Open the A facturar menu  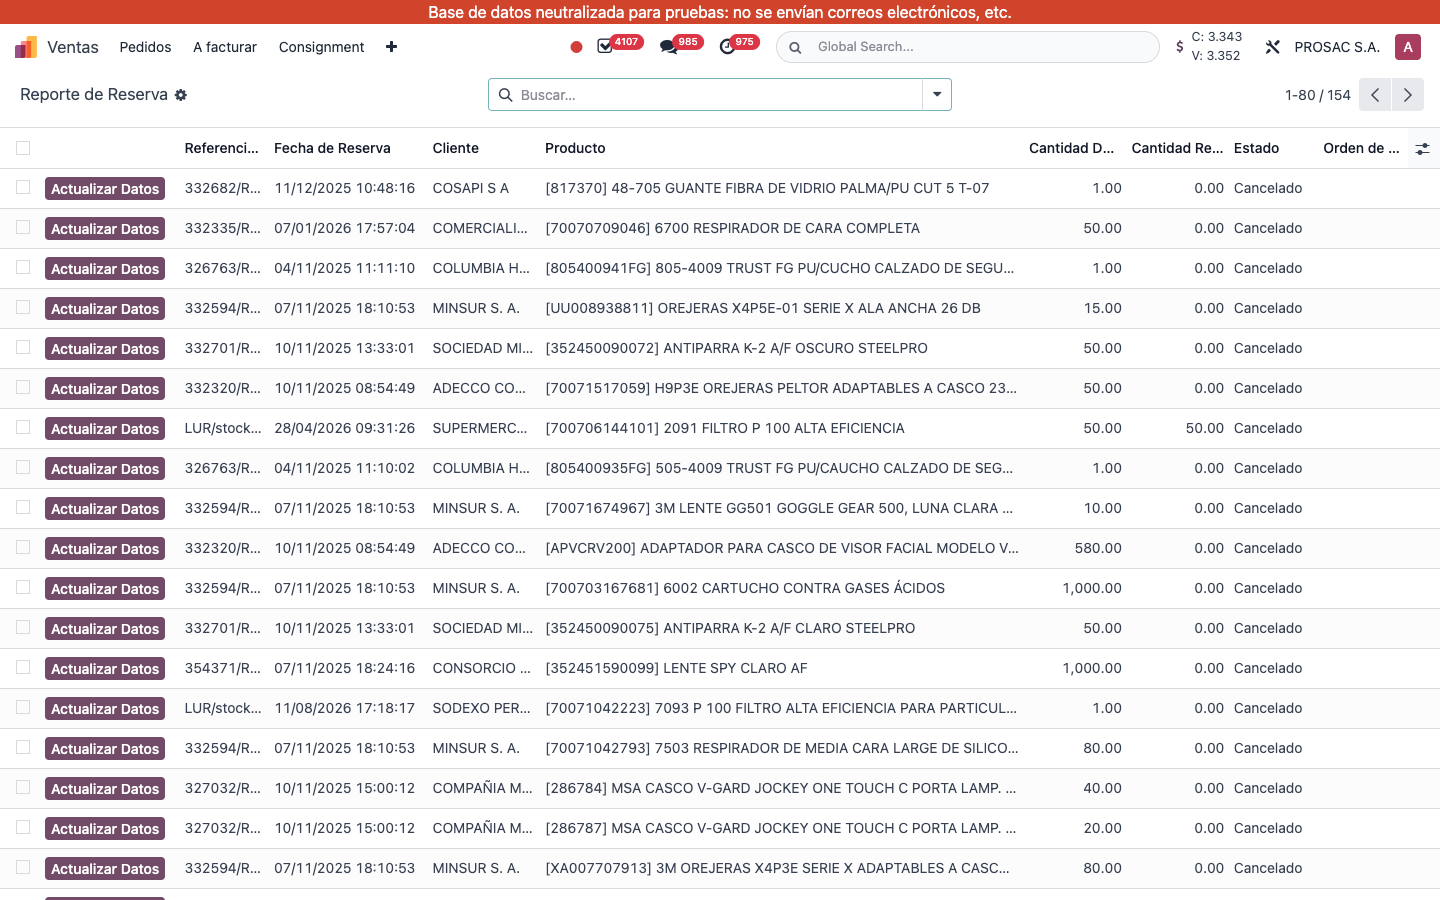click(225, 47)
